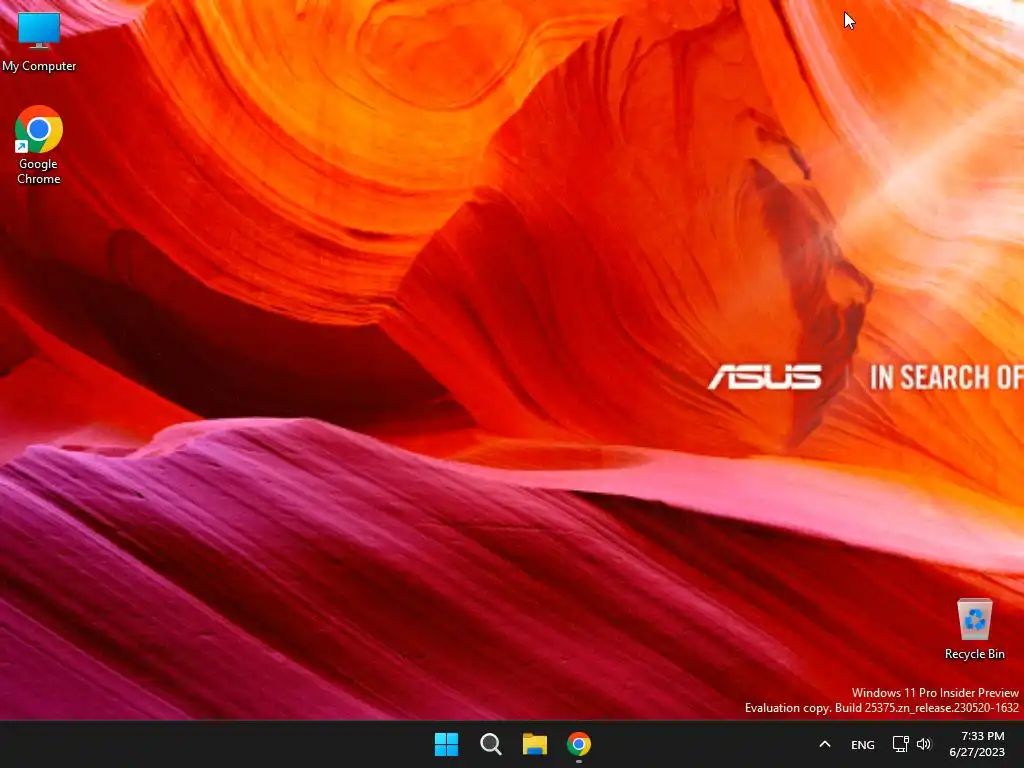The image size is (1024, 768).
Task: Open the ENG language switcher
Action: (x=863, y=744)
